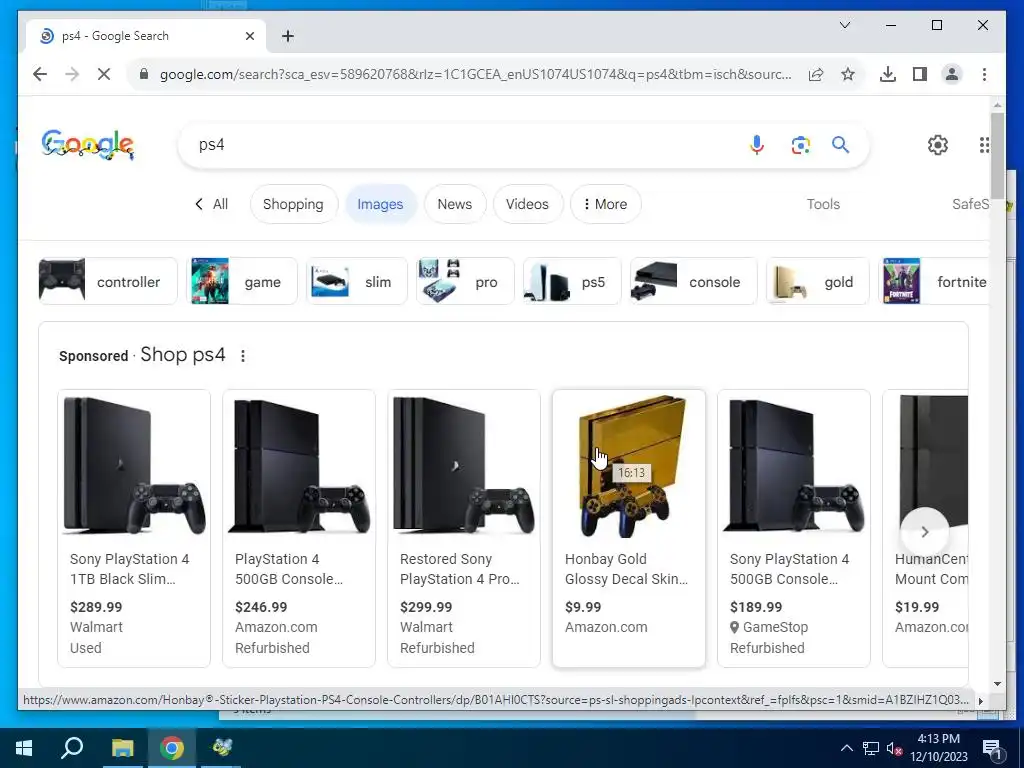Open Sony PlayStation 4 1TB Black Slim listing
Image resolution: width=1024 pixels, height=768 pixels.
click(x=129, y=569)
